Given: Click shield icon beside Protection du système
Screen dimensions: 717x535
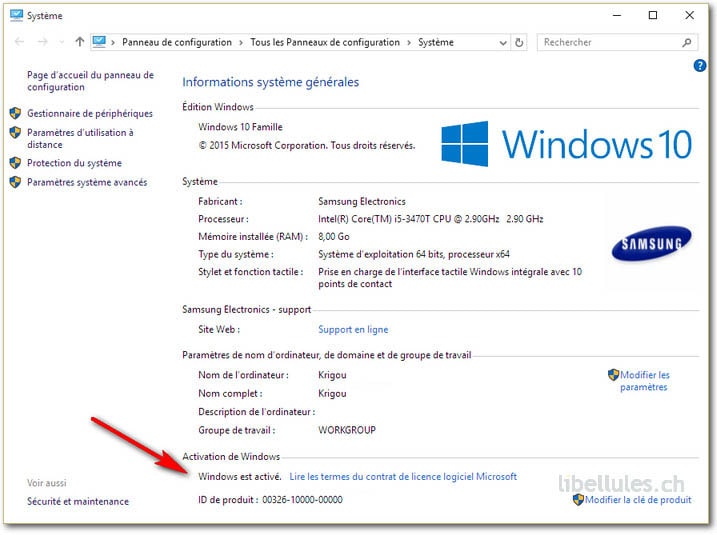Looking at the screenshot, I should pos(15,163).
